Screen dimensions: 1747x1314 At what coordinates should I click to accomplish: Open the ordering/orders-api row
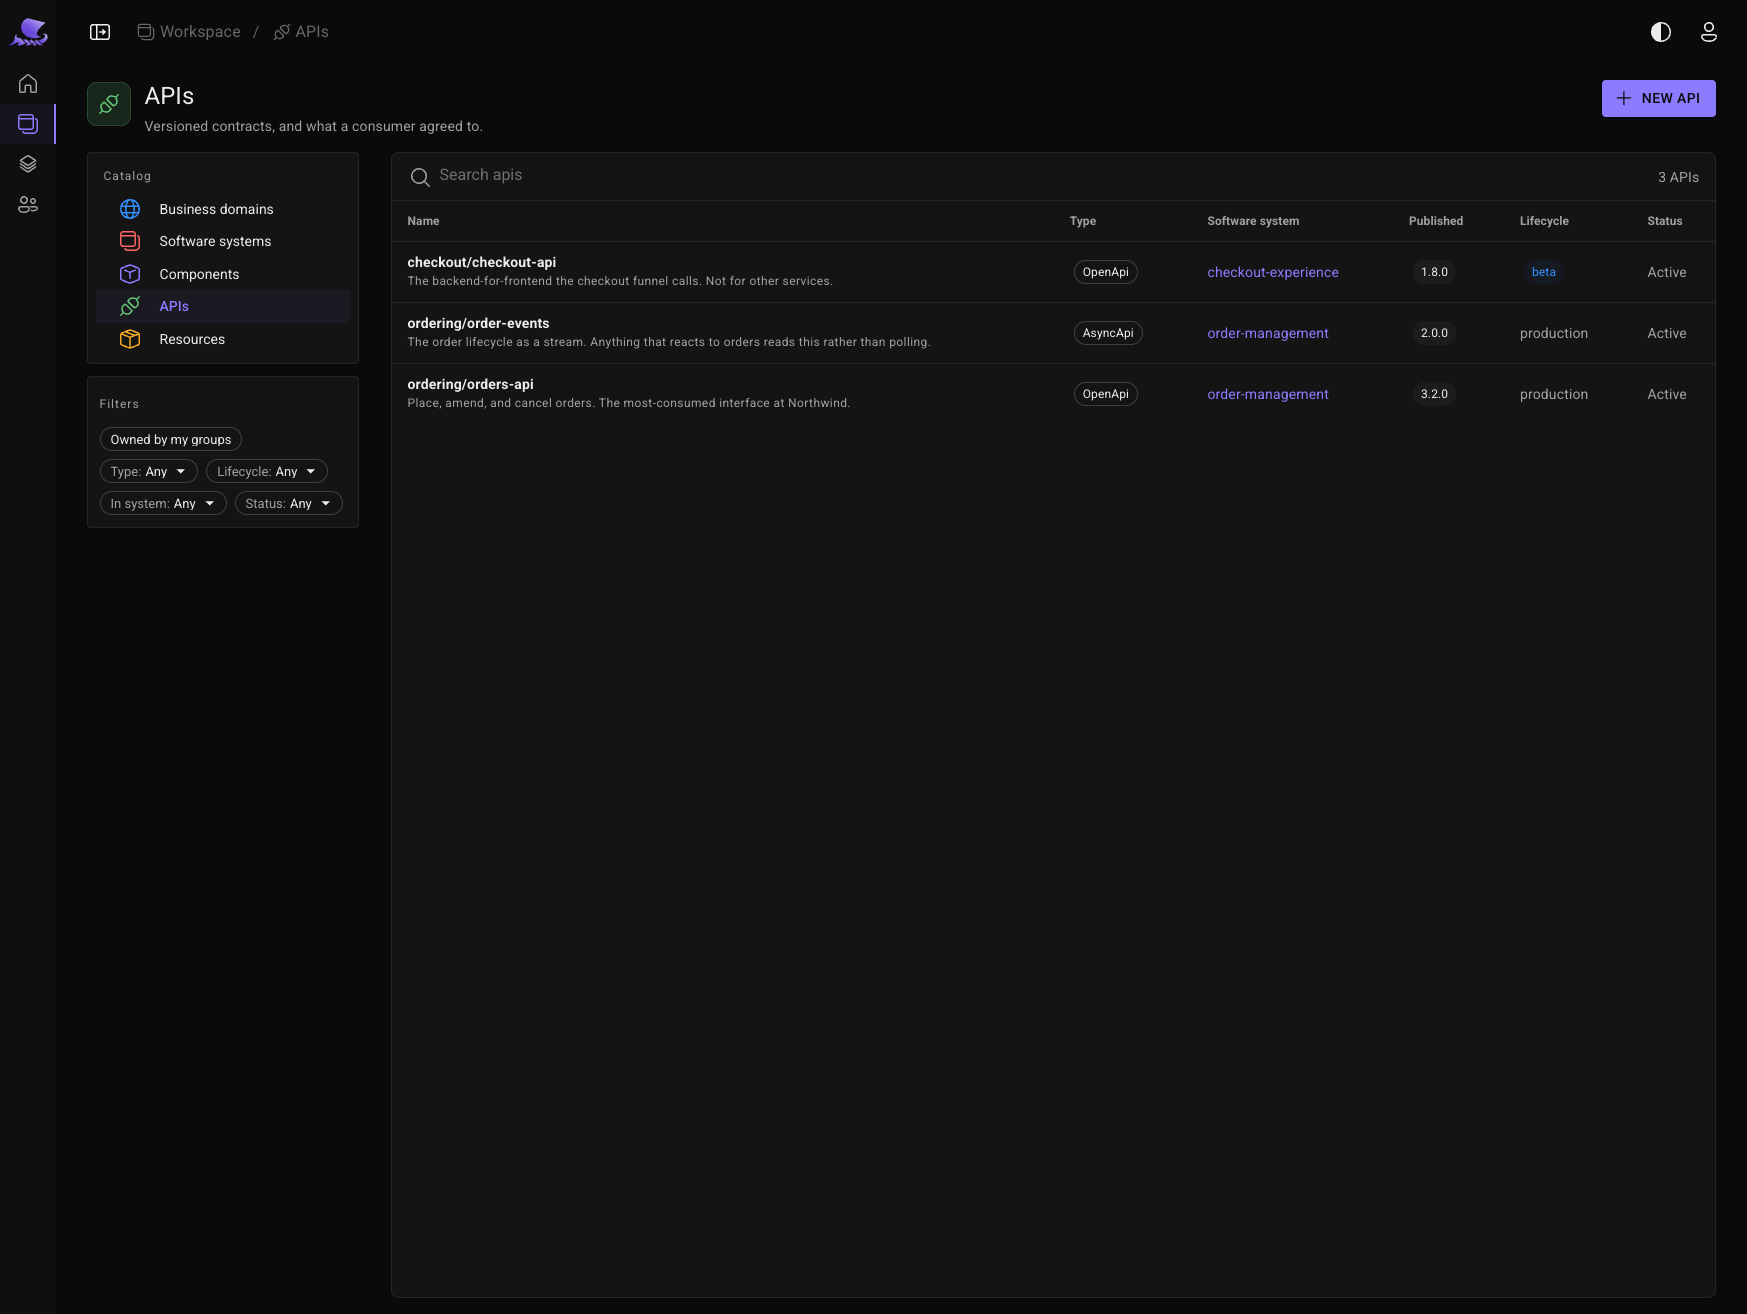pos(1053,394)
